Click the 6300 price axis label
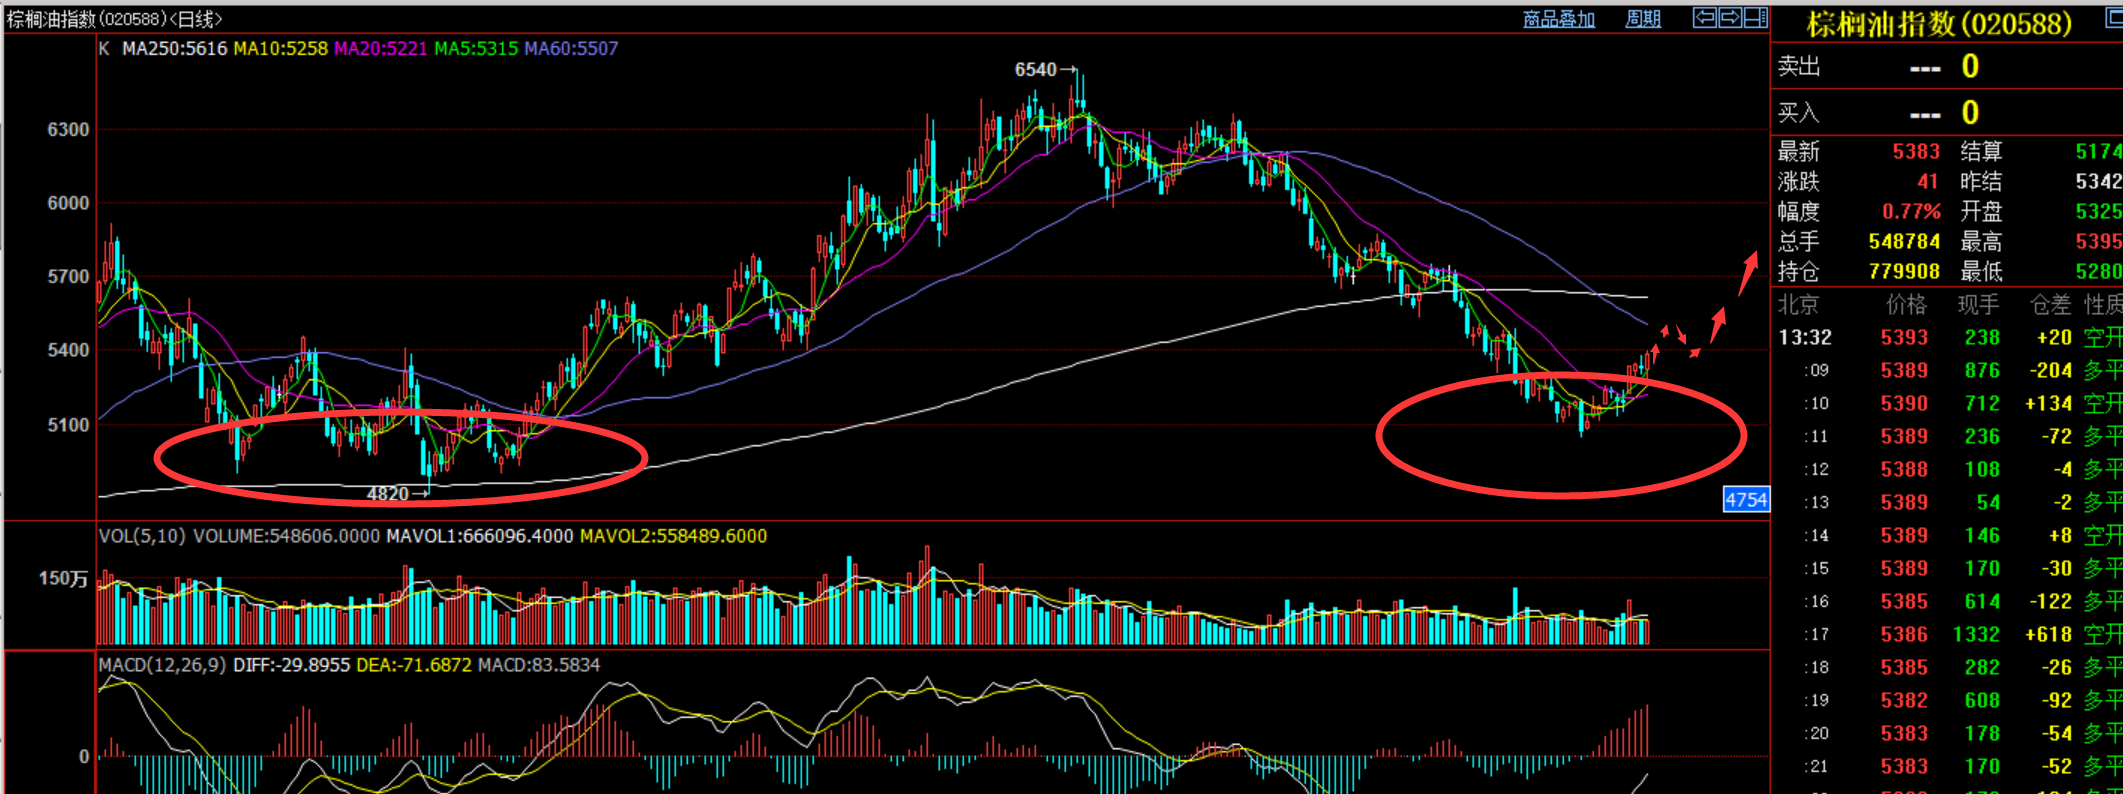 point(68,129)
